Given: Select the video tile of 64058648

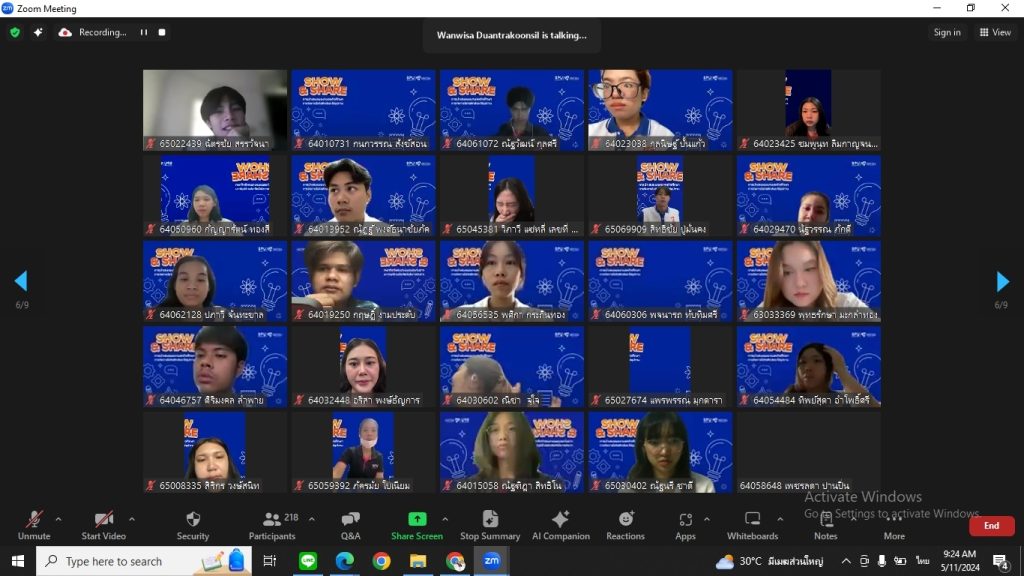Looking at the screenshot, I should pos(808,453).
